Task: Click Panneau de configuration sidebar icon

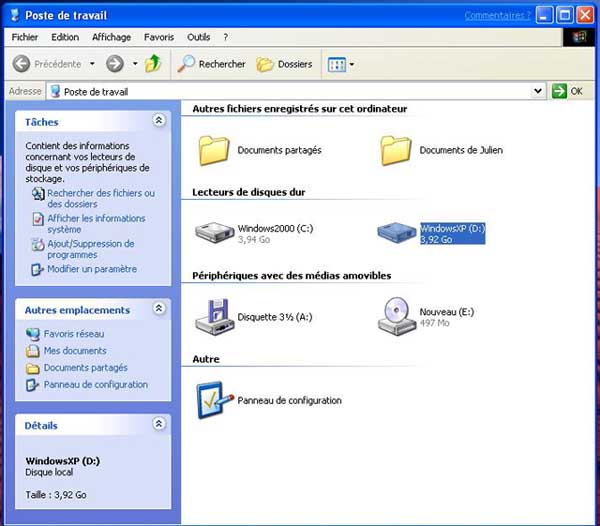Action: tap(33, 385)
